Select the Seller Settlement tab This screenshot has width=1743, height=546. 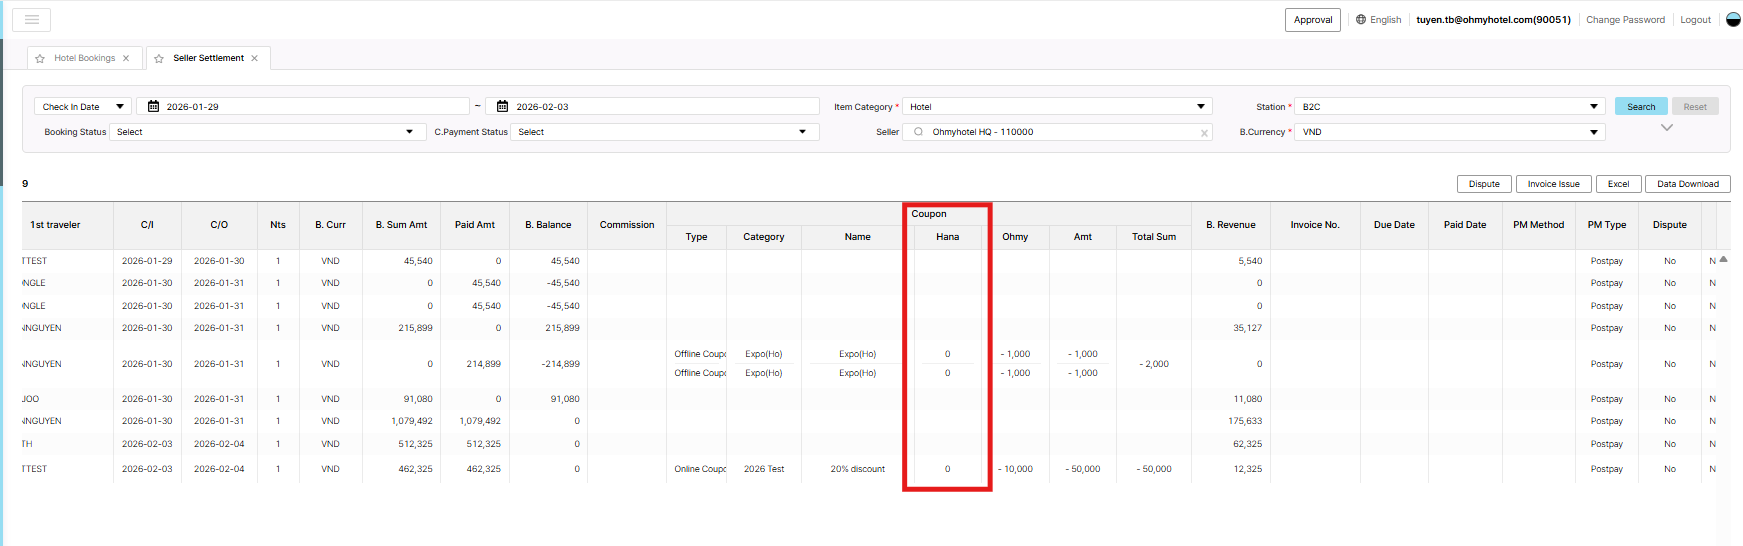click(208, 59)
